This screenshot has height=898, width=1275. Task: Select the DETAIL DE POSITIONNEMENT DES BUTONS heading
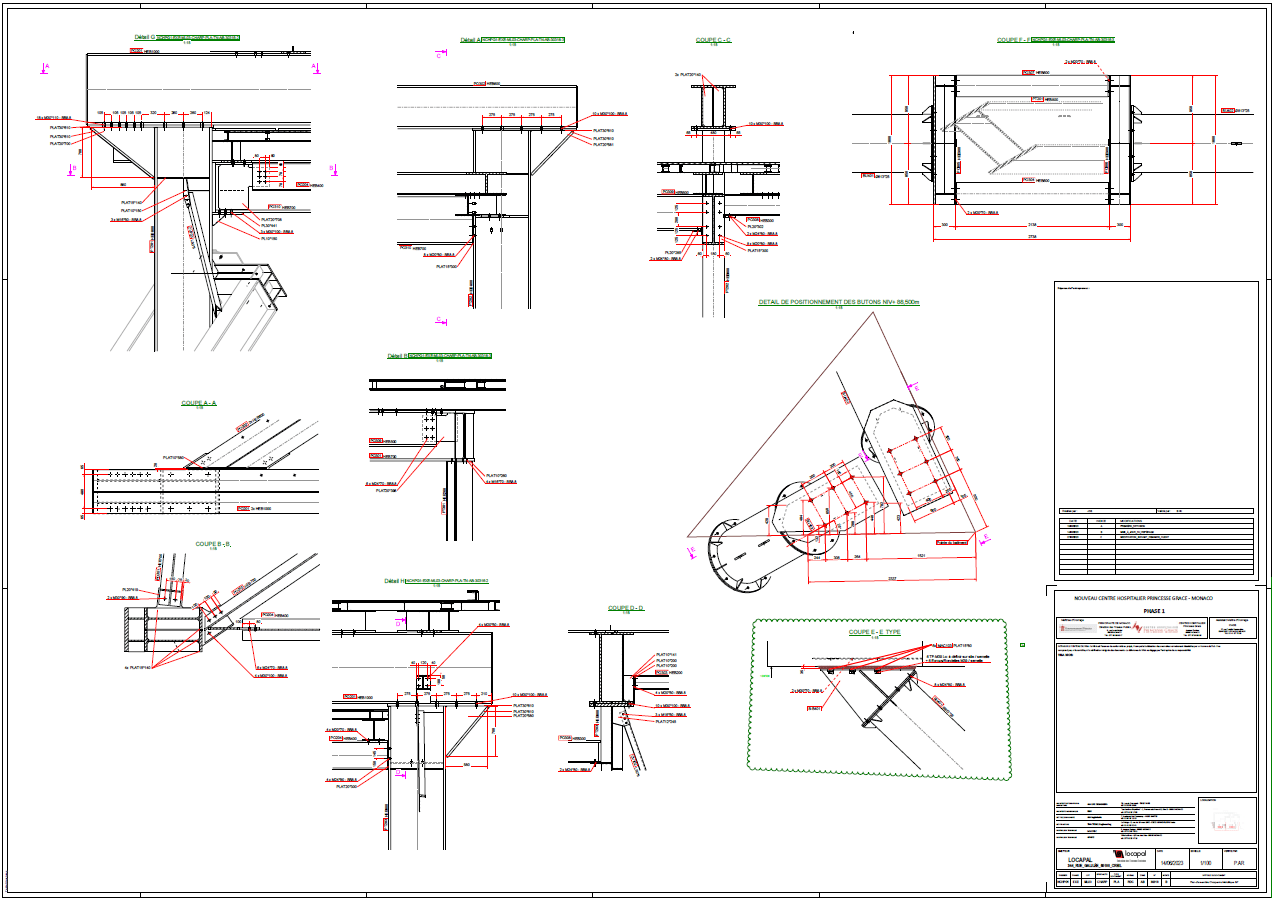(x=838, y=301)
